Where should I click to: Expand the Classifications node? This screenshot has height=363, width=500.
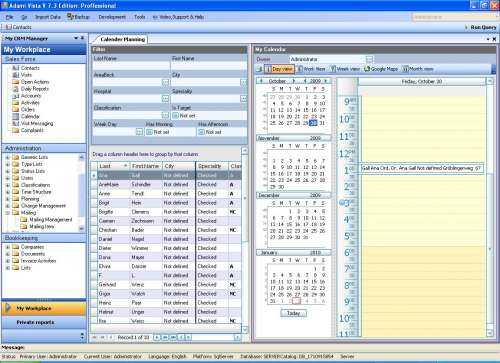pyautogui.click(x=7, y=185)
